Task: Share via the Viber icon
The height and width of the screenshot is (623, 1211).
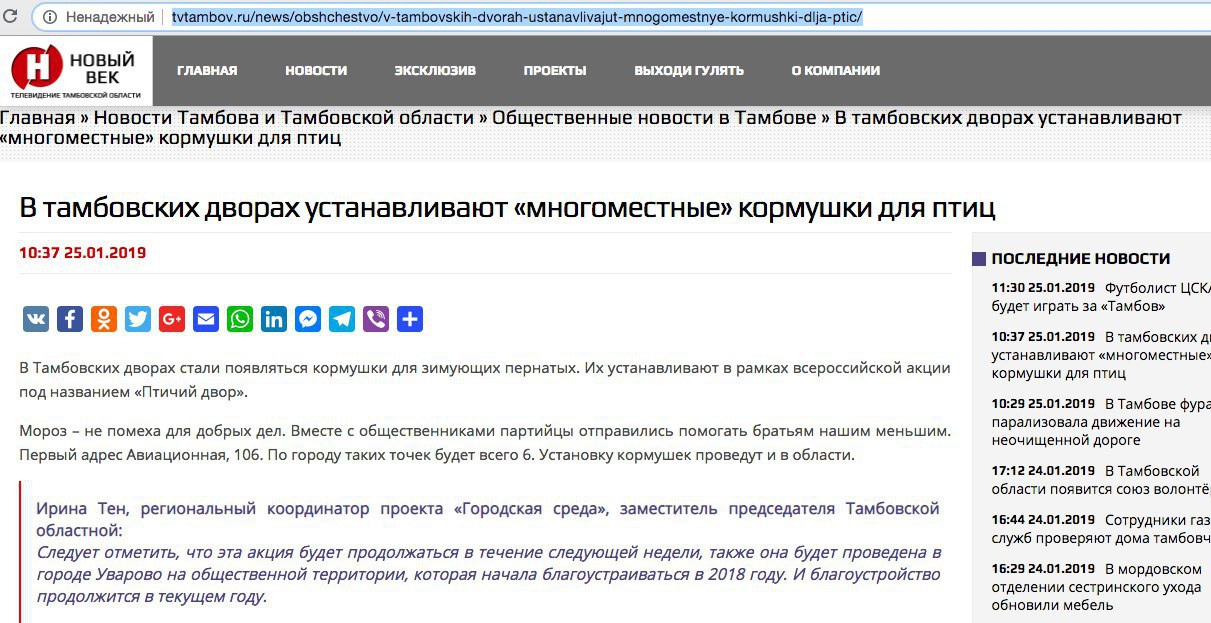Action: coord(376,319)
